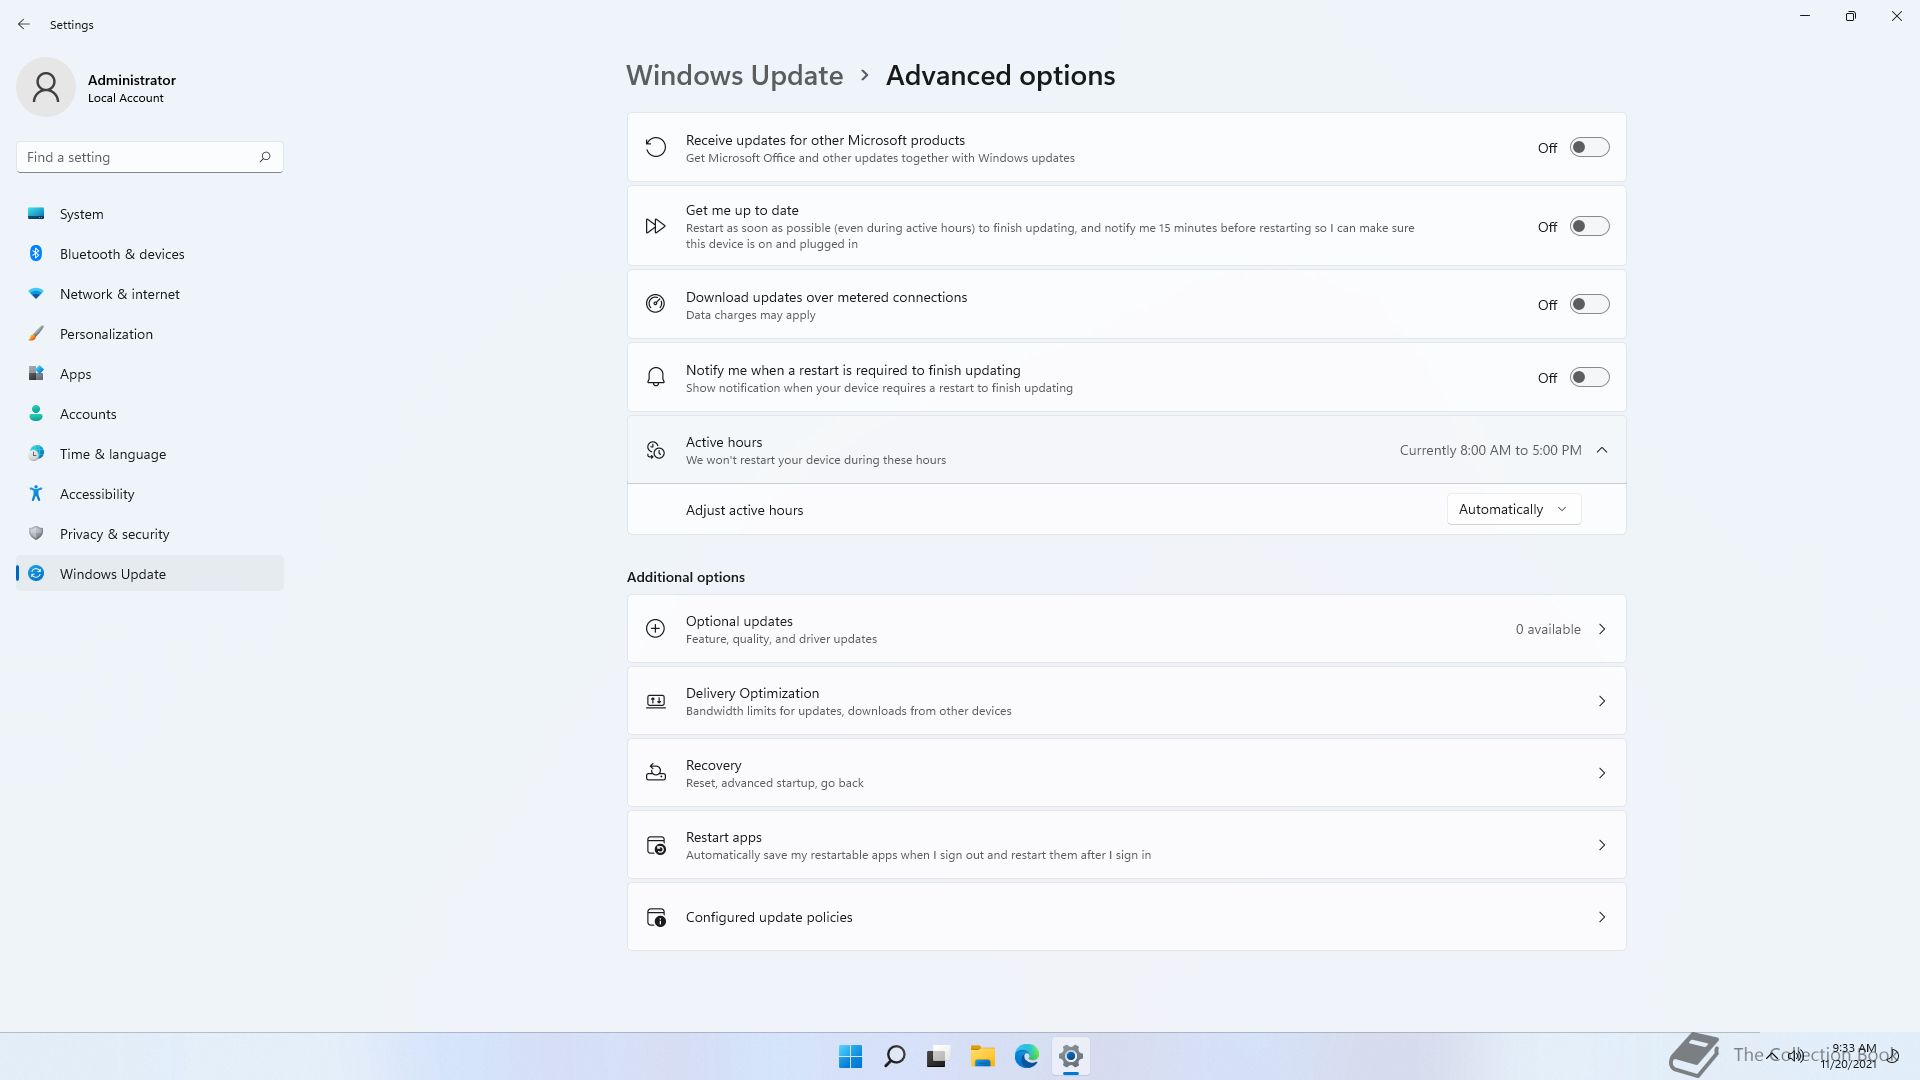Click the back arrow in Settings header

(24, 24)
